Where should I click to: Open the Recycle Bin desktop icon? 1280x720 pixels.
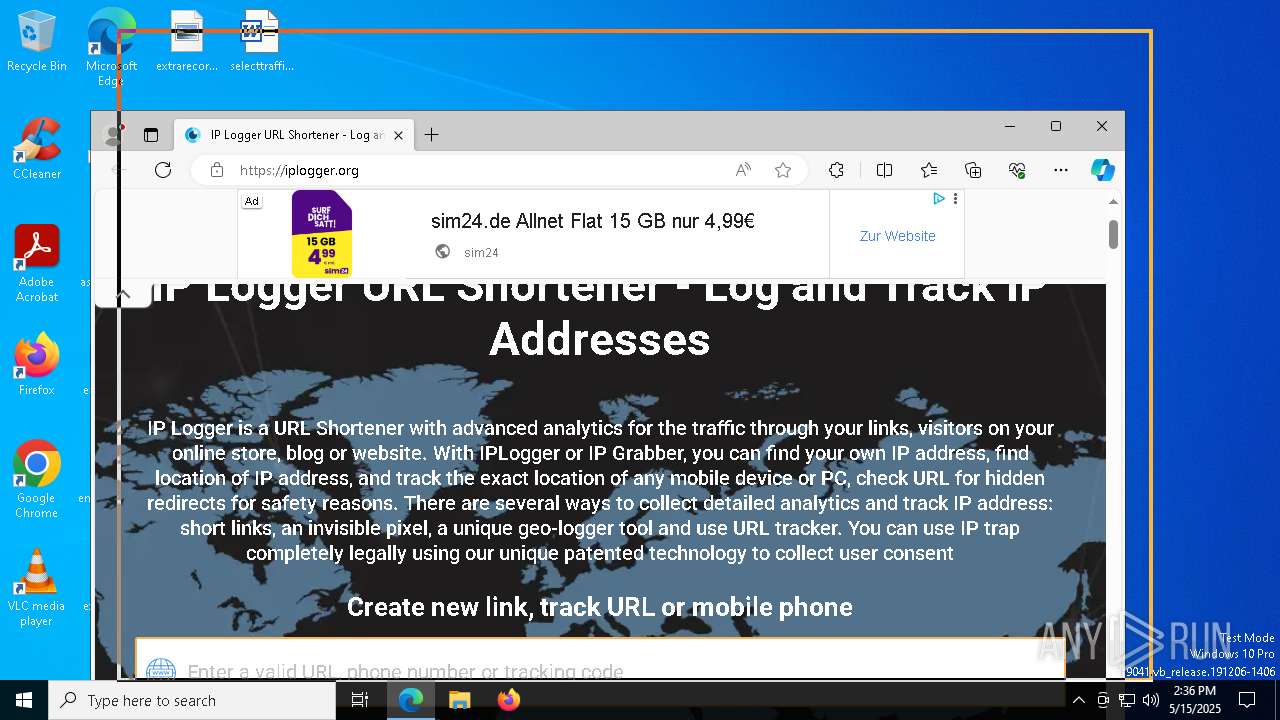pyautogui.click(x=37, y=42)
